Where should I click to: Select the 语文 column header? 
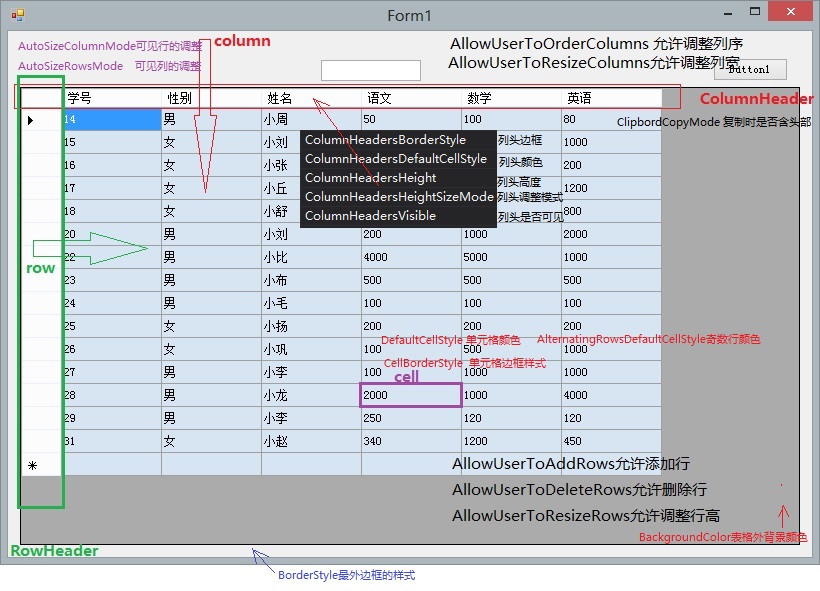(x=411, y=98)
